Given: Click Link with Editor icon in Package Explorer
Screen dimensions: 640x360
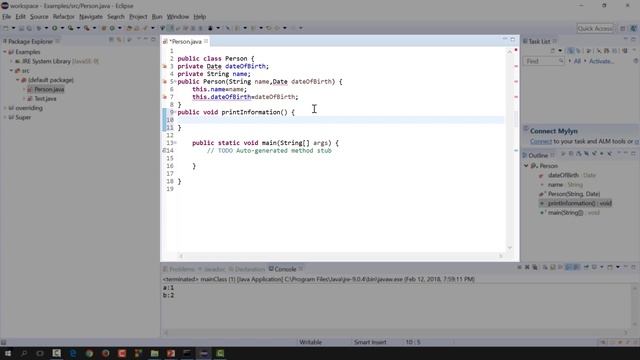Looking at the screenshot, I should coord(119,40).
